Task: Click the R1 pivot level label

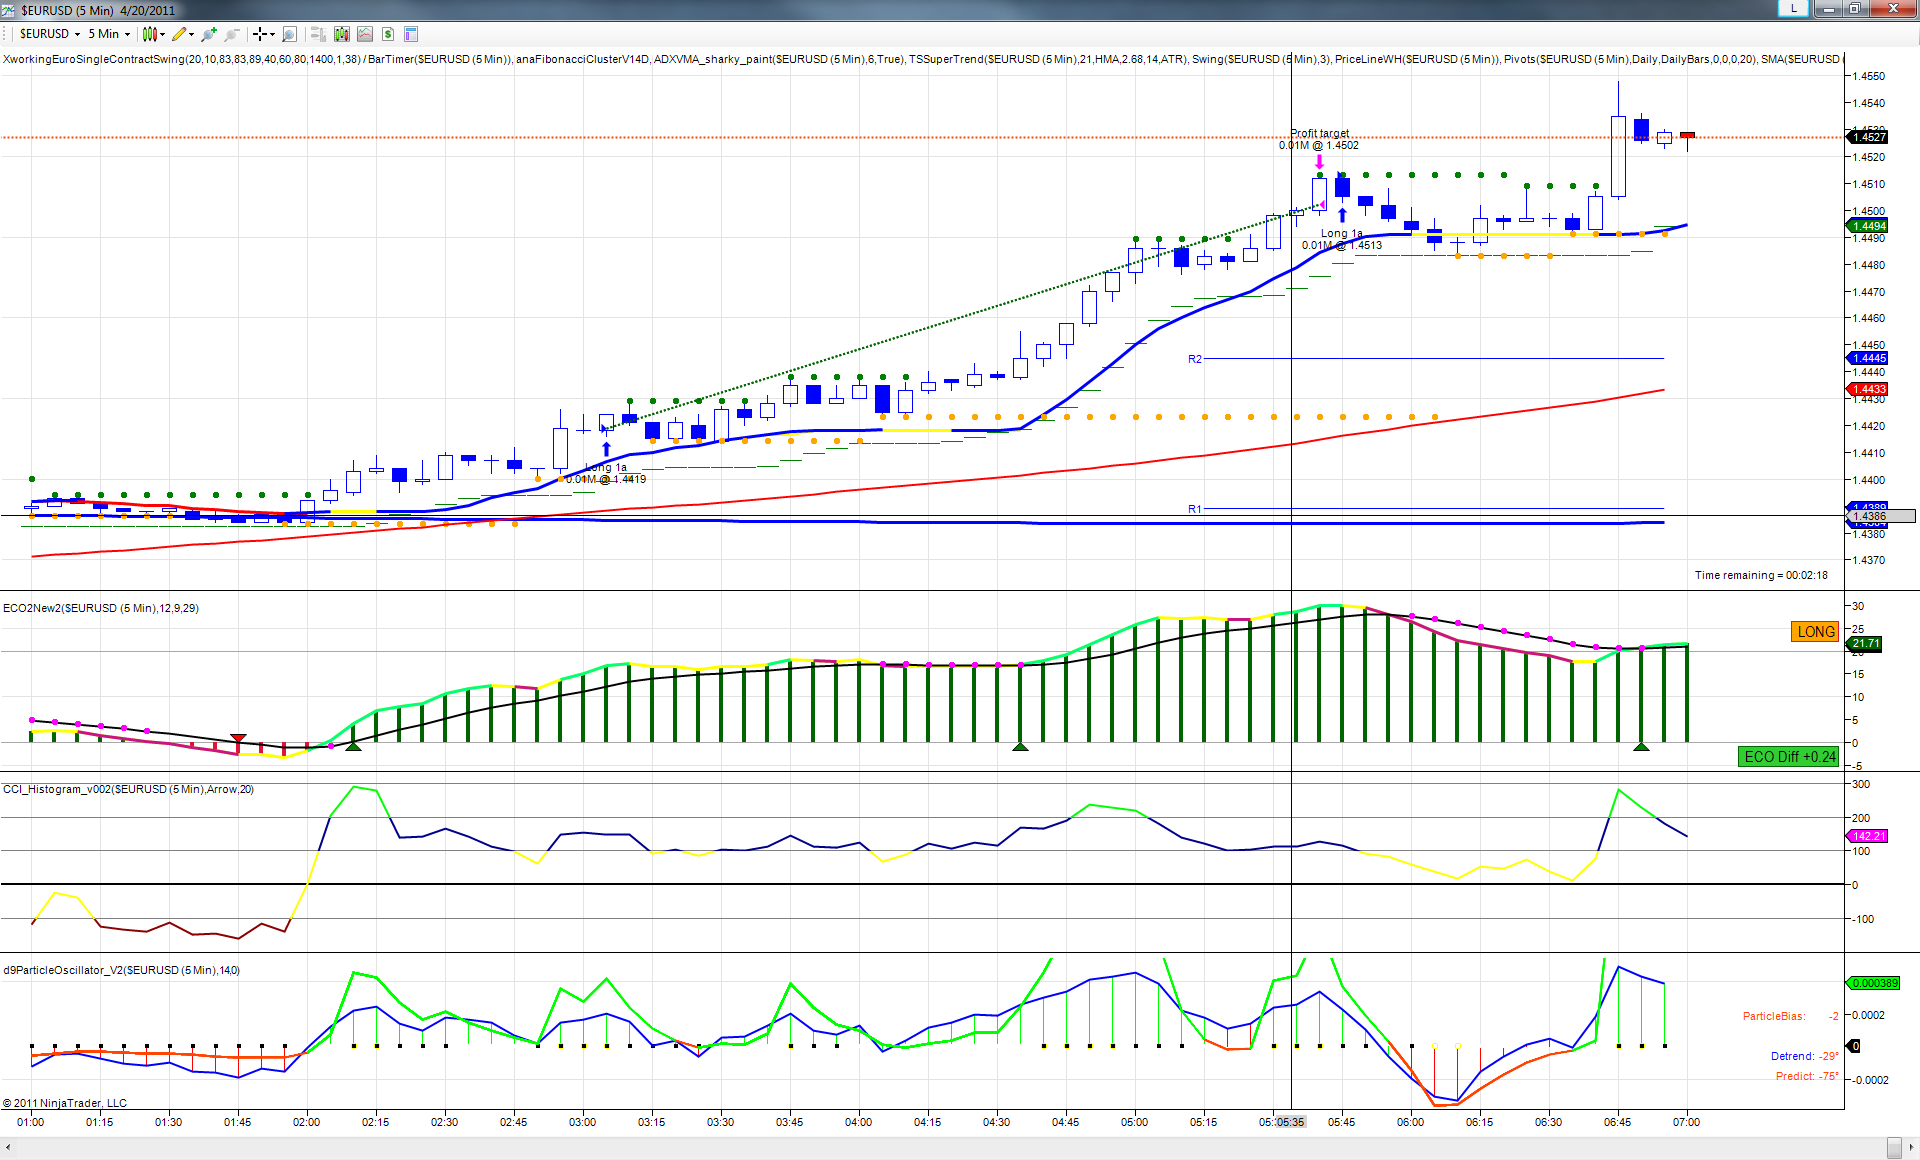Action: pos(1195,509)
